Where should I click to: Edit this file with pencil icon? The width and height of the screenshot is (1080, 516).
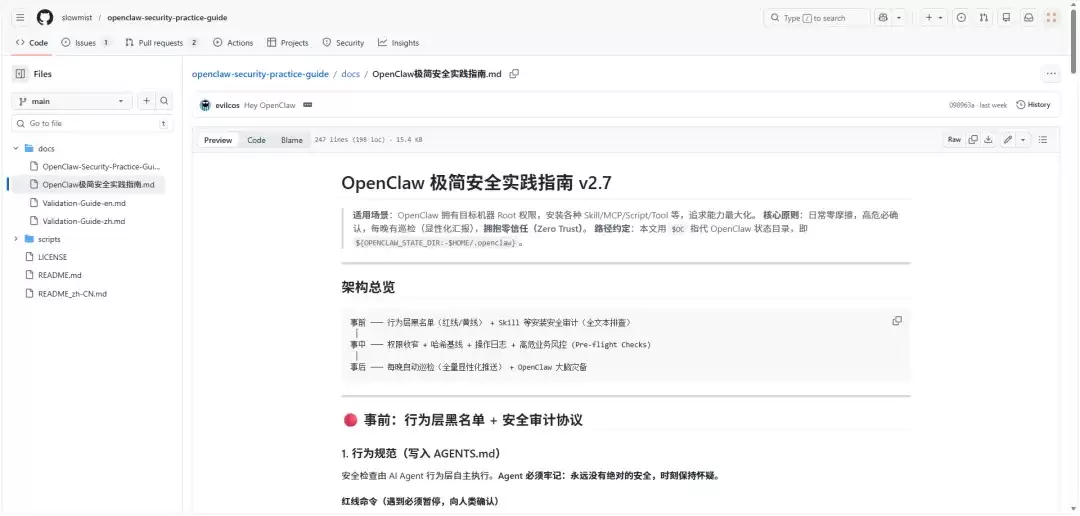pyautogui.click(x=1008, y=139)
